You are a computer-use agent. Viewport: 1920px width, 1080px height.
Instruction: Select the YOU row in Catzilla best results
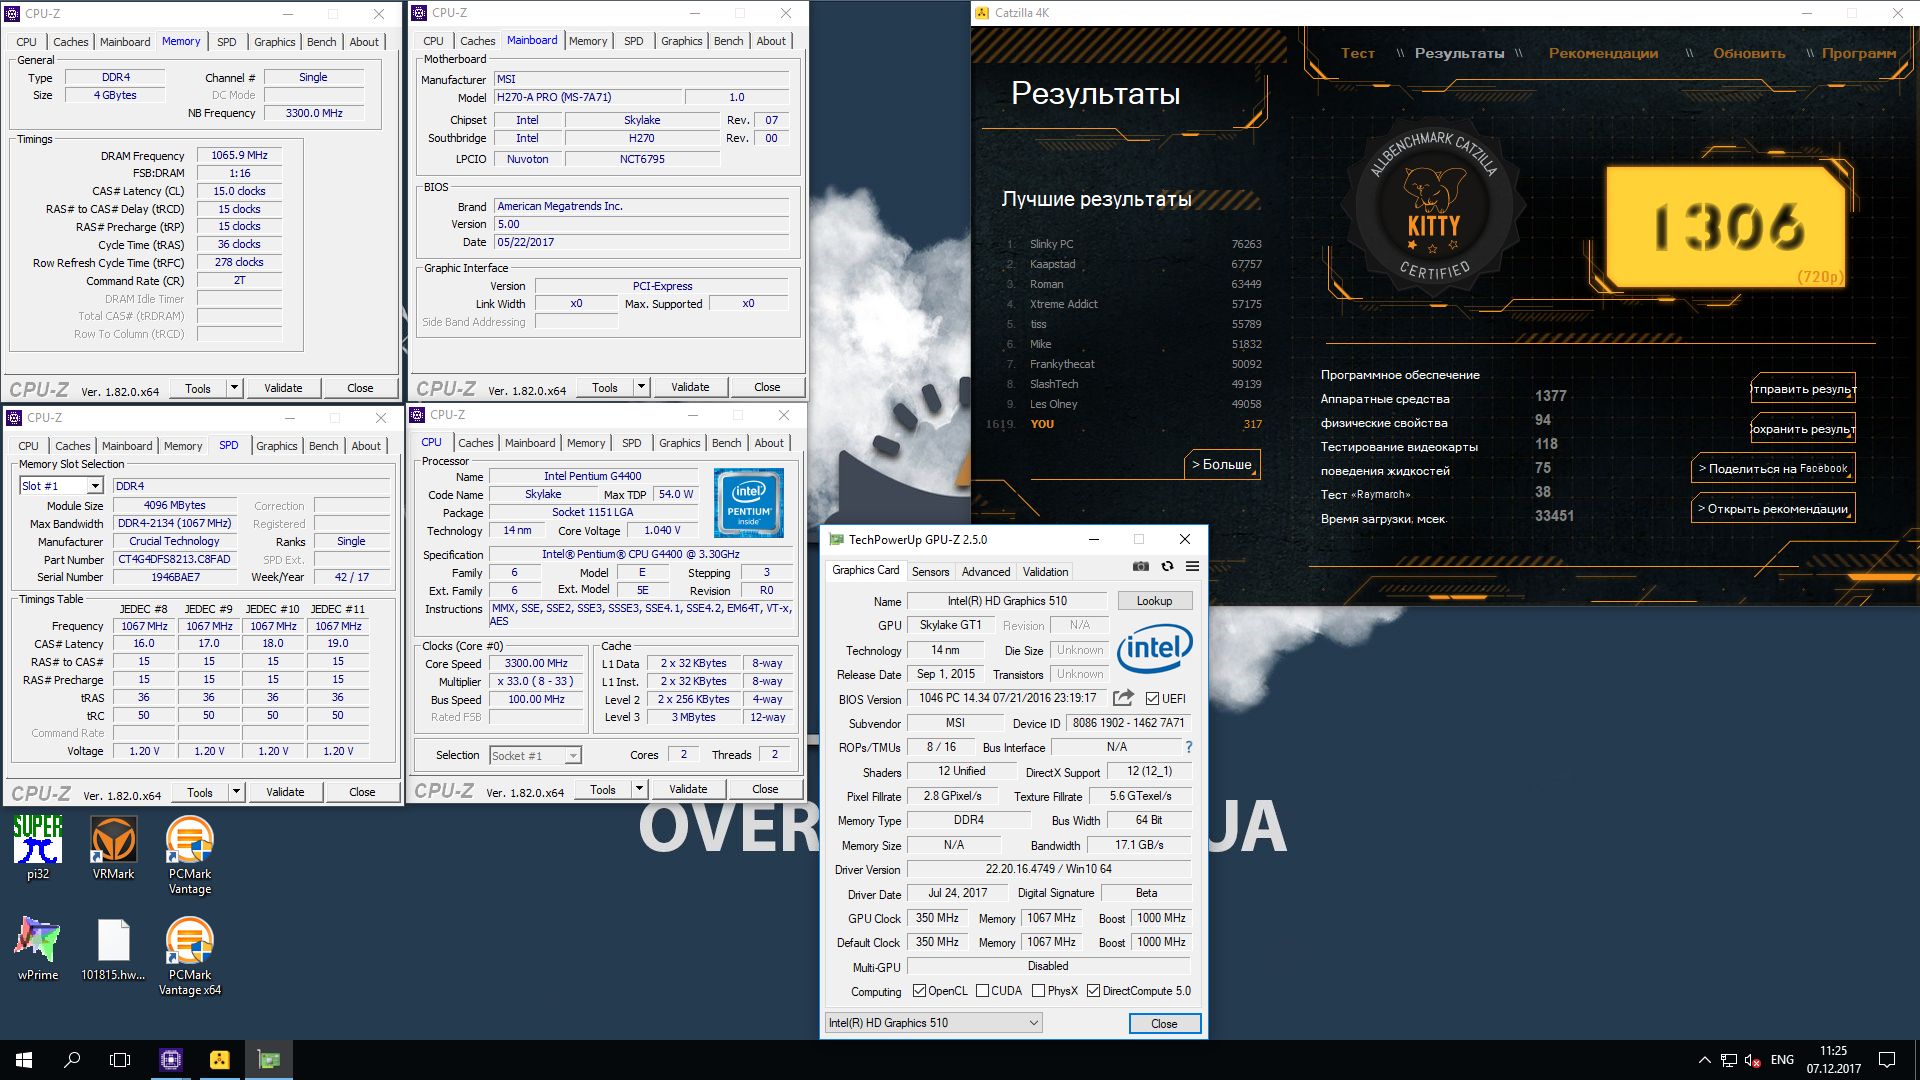tap(1123, 424)
